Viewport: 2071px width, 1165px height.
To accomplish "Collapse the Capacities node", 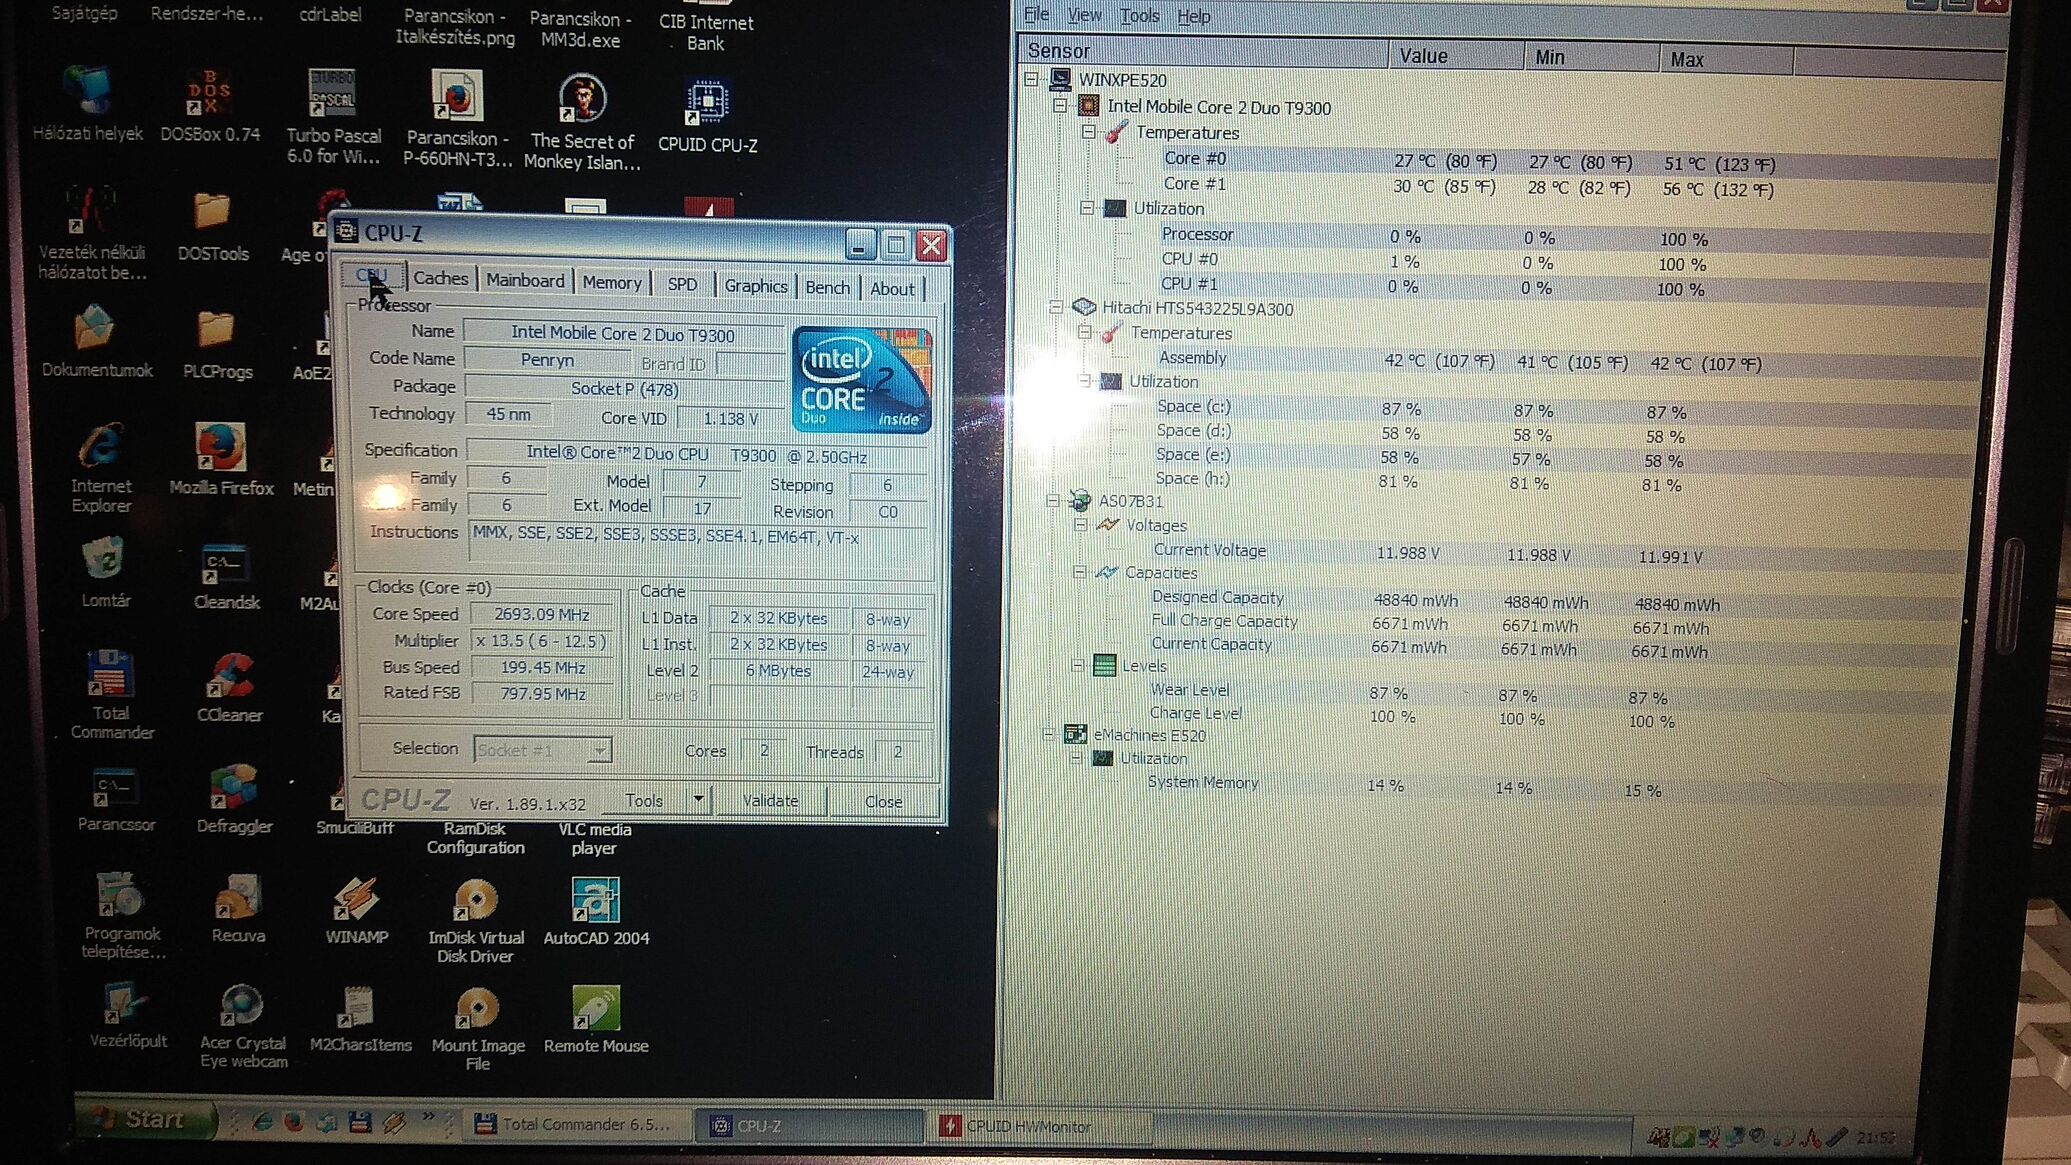I will pos(1079,572).
